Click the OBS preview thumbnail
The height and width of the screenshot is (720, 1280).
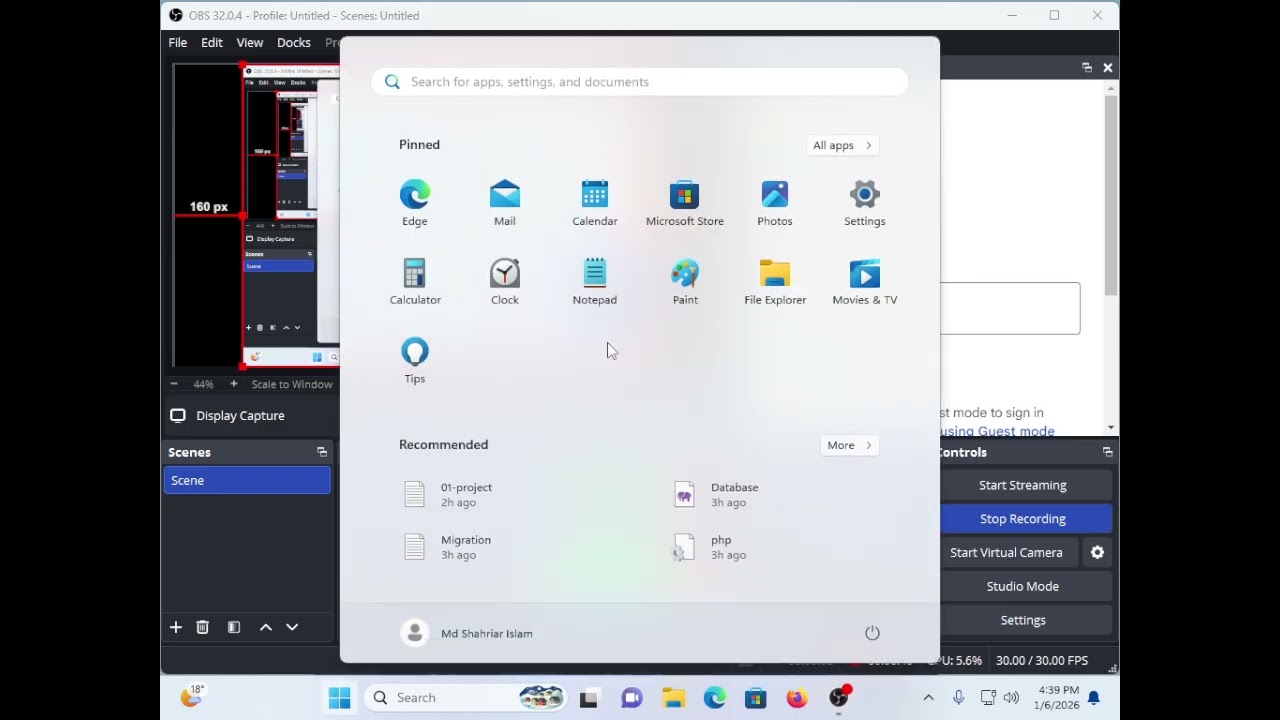[x=256, y=216]
